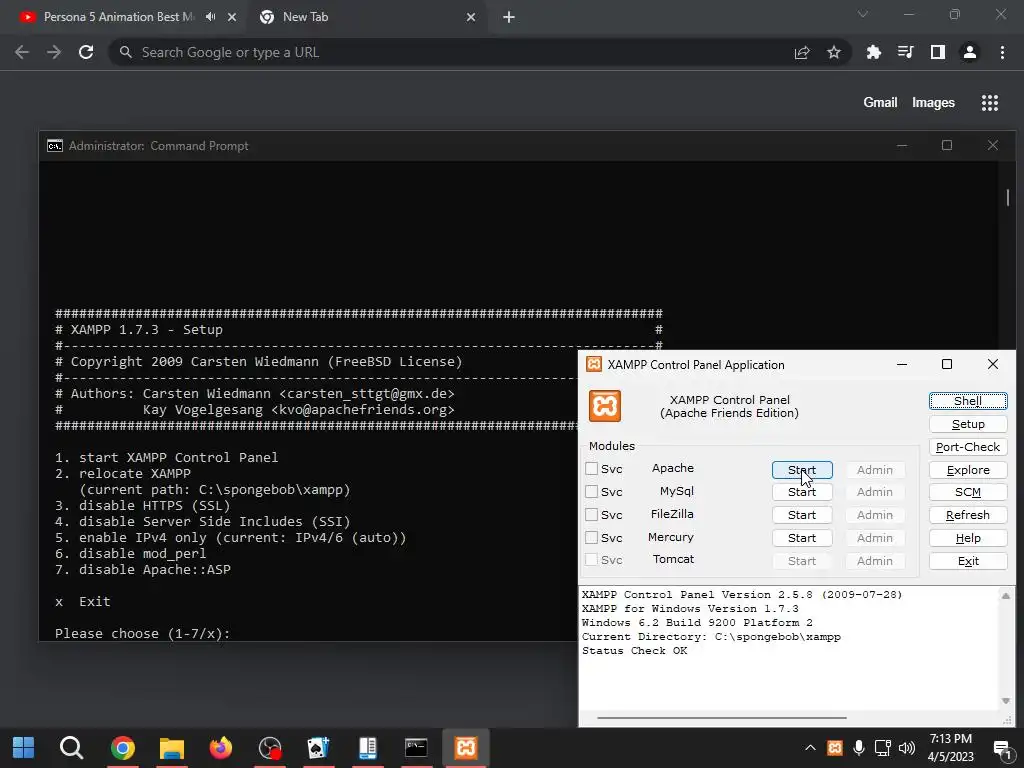Switch to the New Tab tab
Viewport: 1024px width, 768px height.
pyautogui.click(x=368, y=17)
